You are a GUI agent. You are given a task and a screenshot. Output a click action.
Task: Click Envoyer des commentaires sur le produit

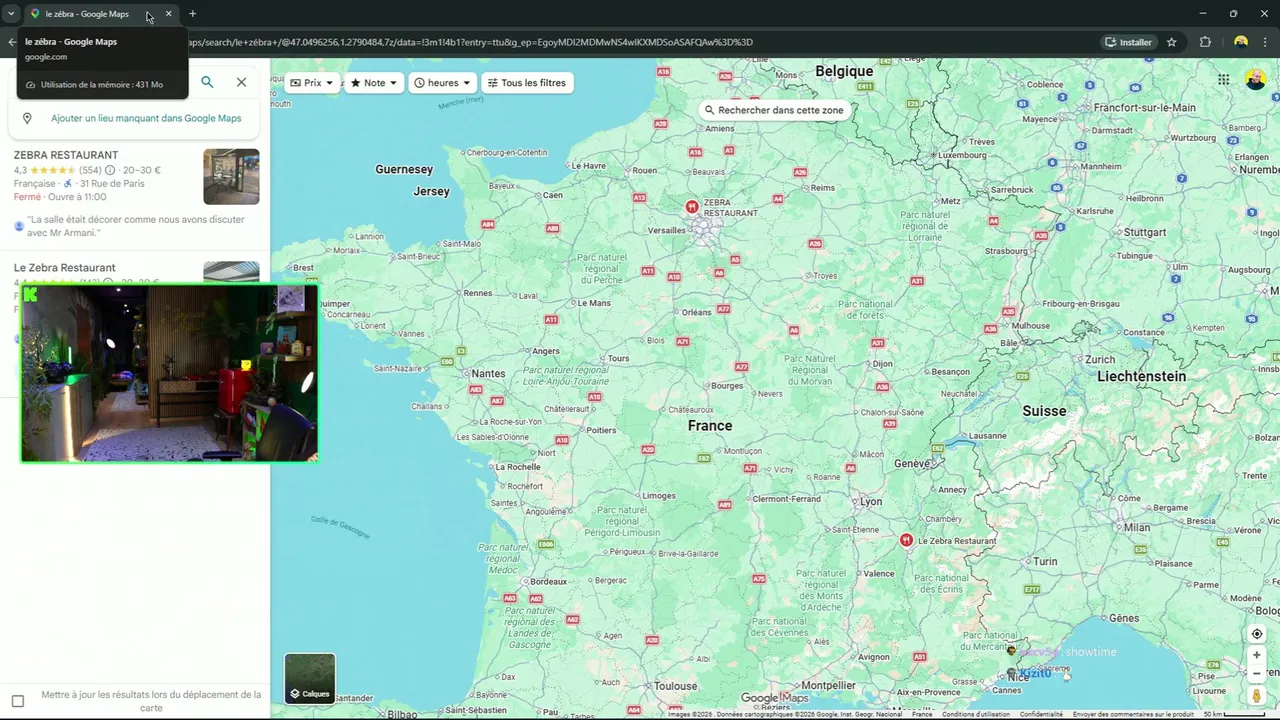(1133, 714)
